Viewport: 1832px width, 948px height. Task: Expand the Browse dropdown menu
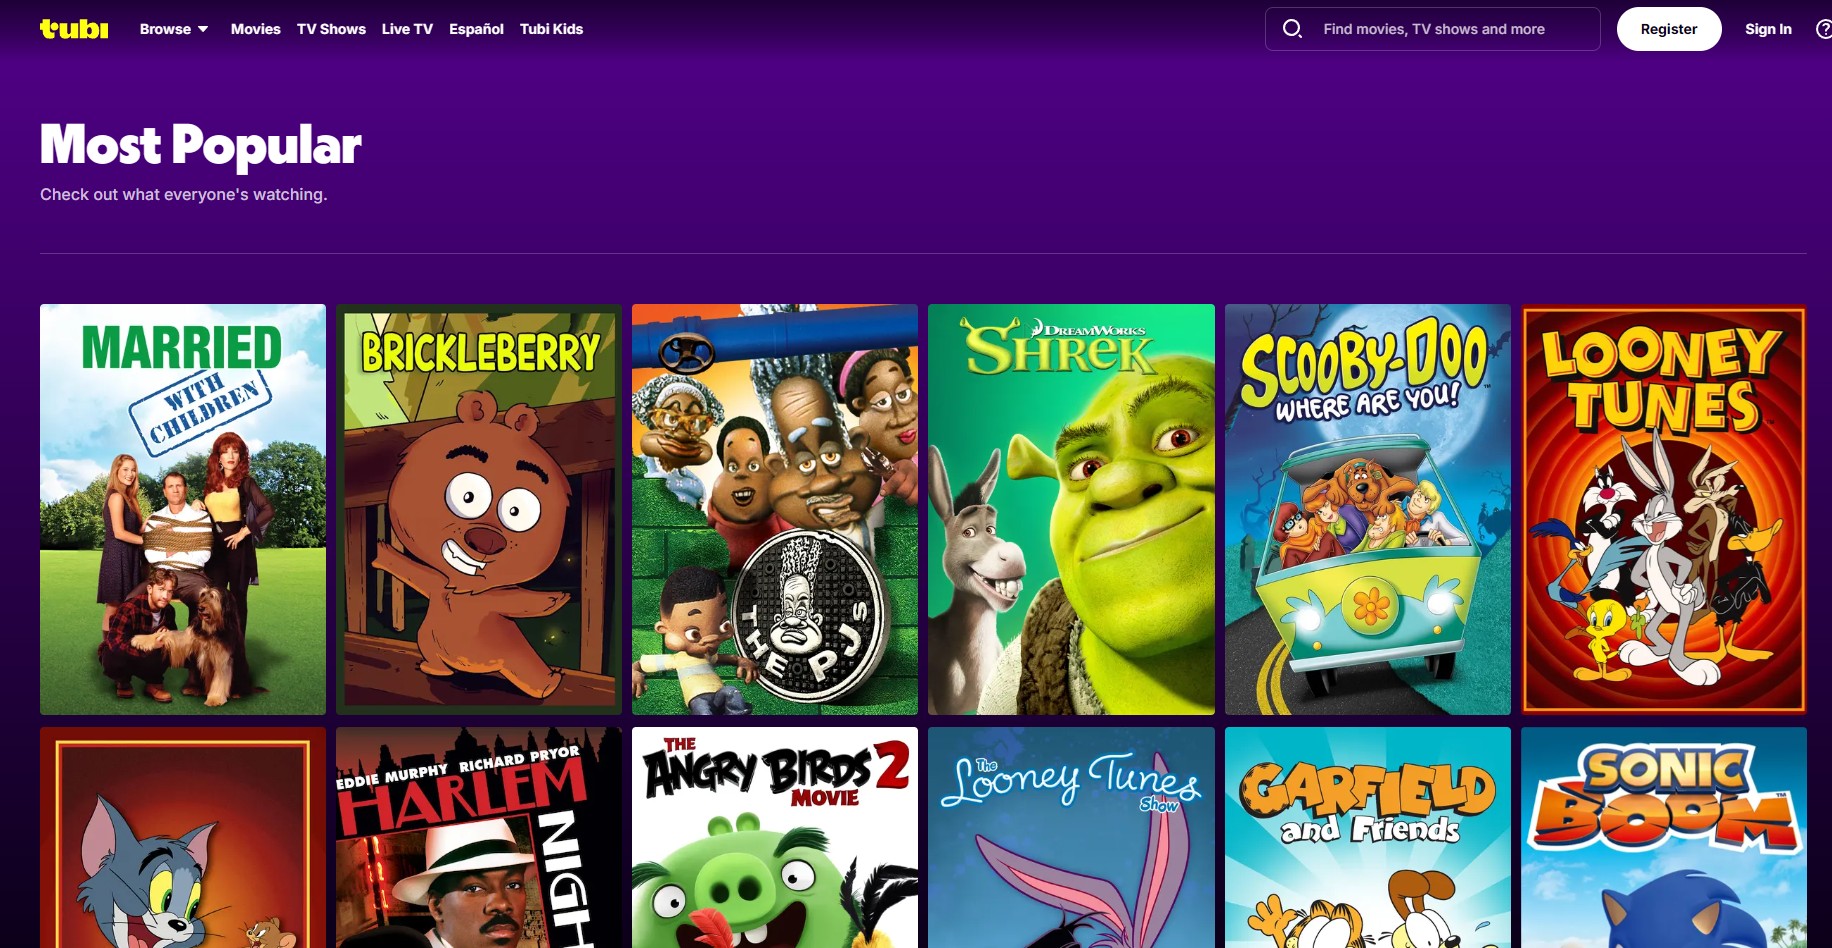click(174, 29)
